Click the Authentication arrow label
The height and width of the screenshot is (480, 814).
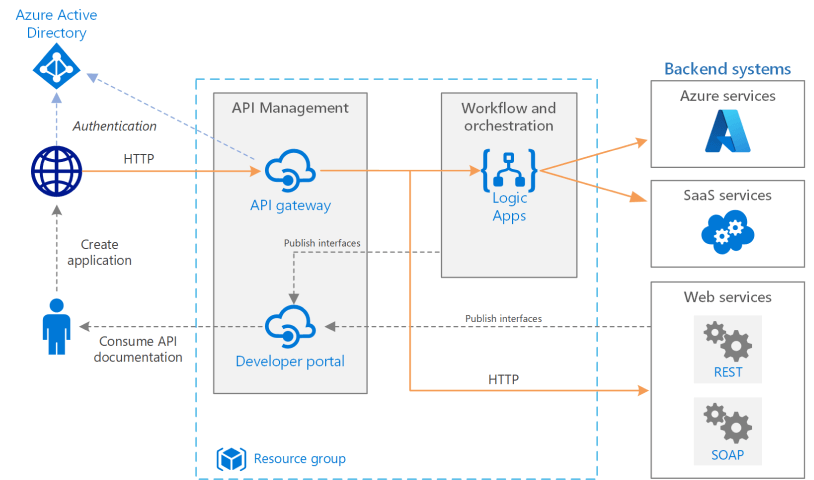[115, 126]
